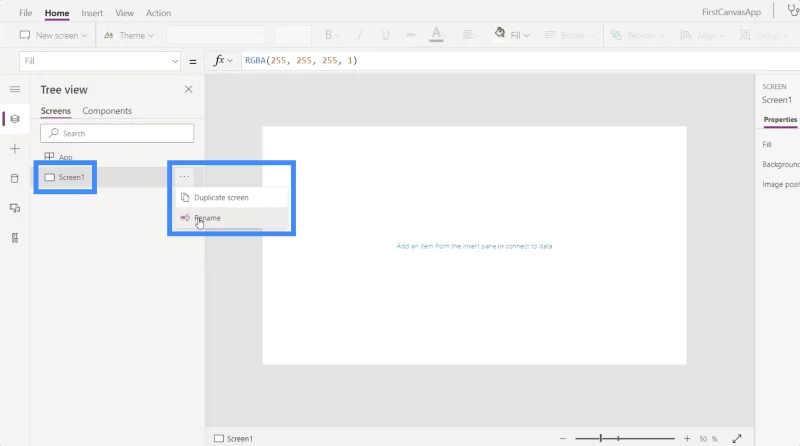
Task: Open the View tab
Action: pyautogui.click(x=124, y=13)
